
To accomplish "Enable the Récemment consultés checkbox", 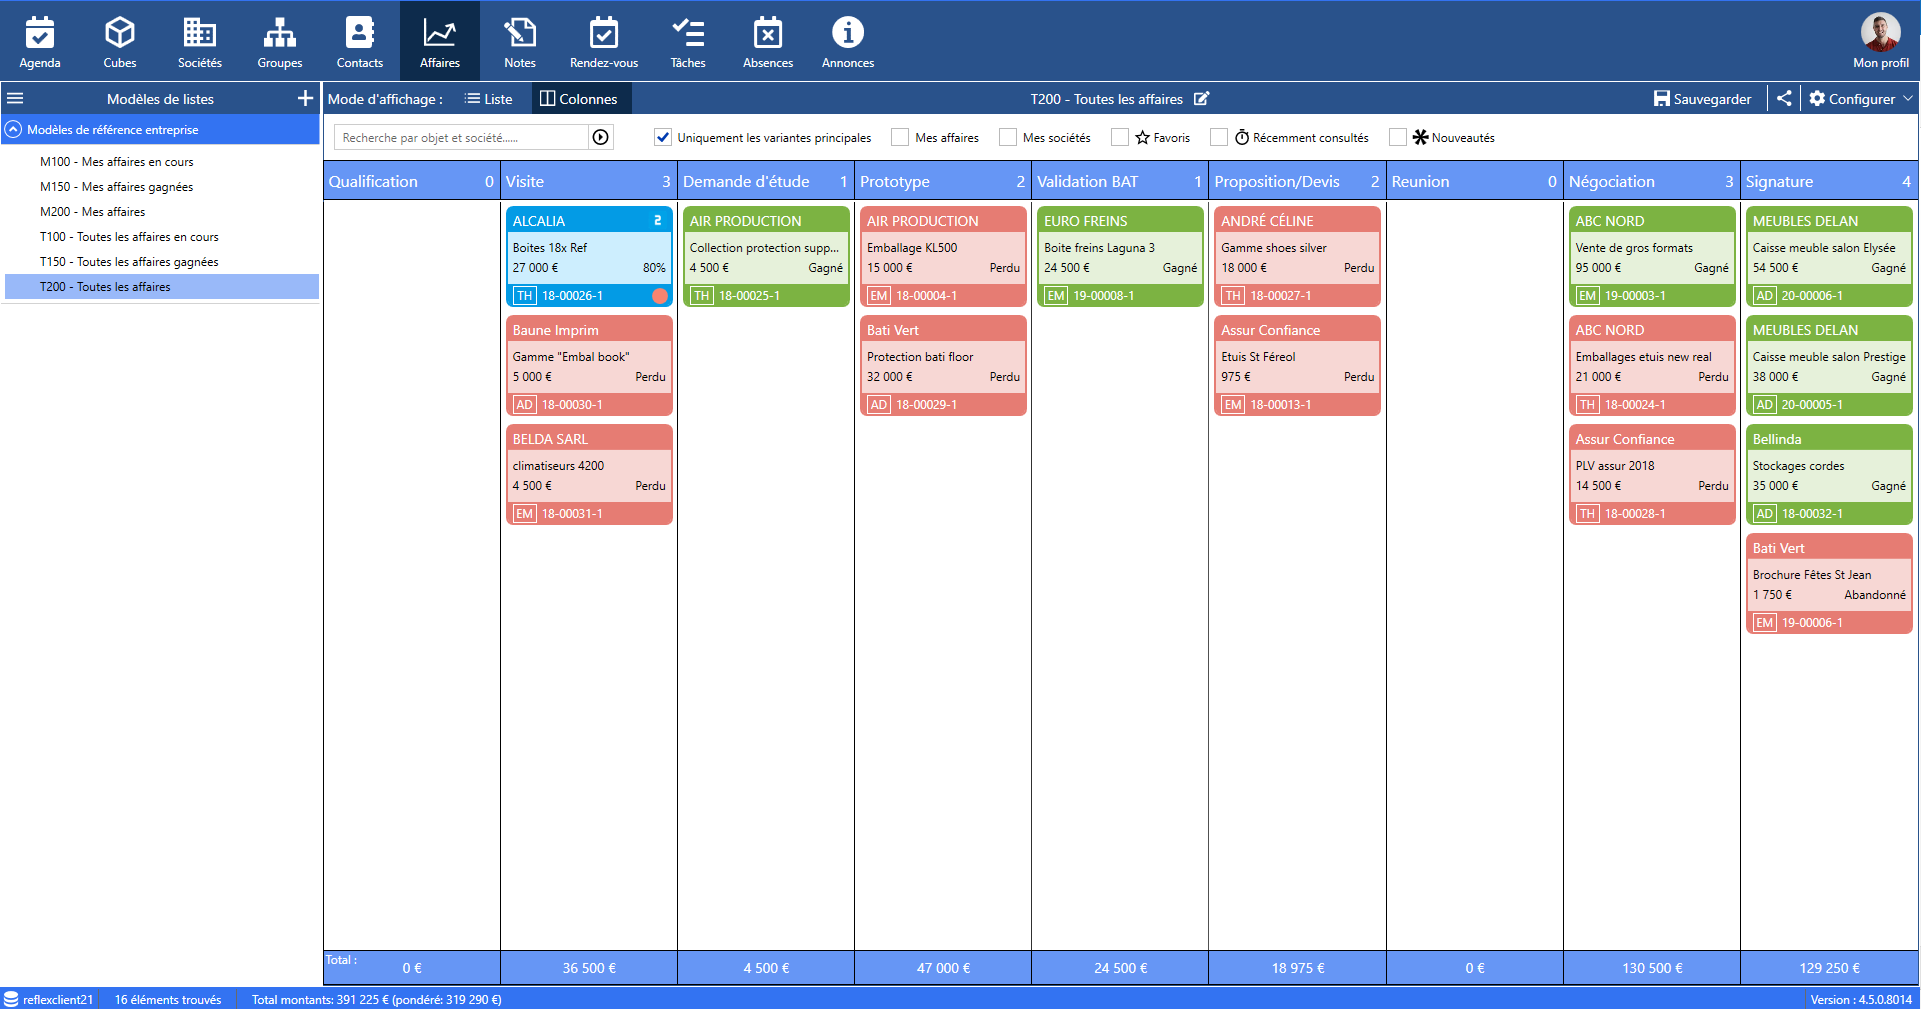I will [1218, 137].
